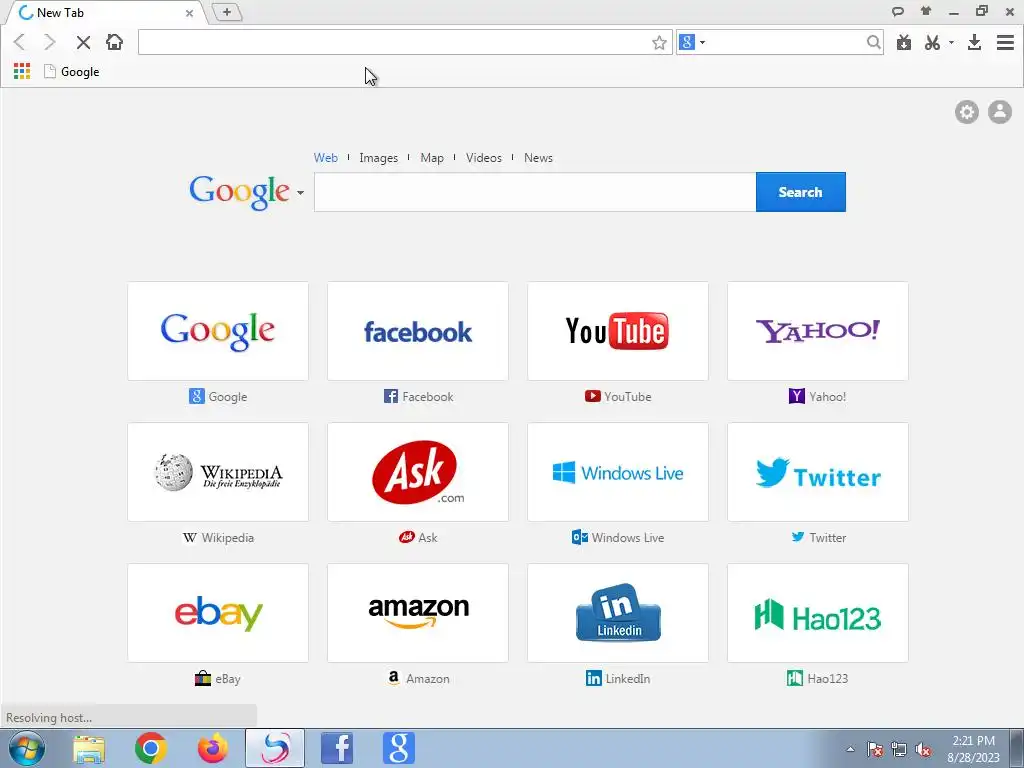Go back with the back arrow

[20, 42]
